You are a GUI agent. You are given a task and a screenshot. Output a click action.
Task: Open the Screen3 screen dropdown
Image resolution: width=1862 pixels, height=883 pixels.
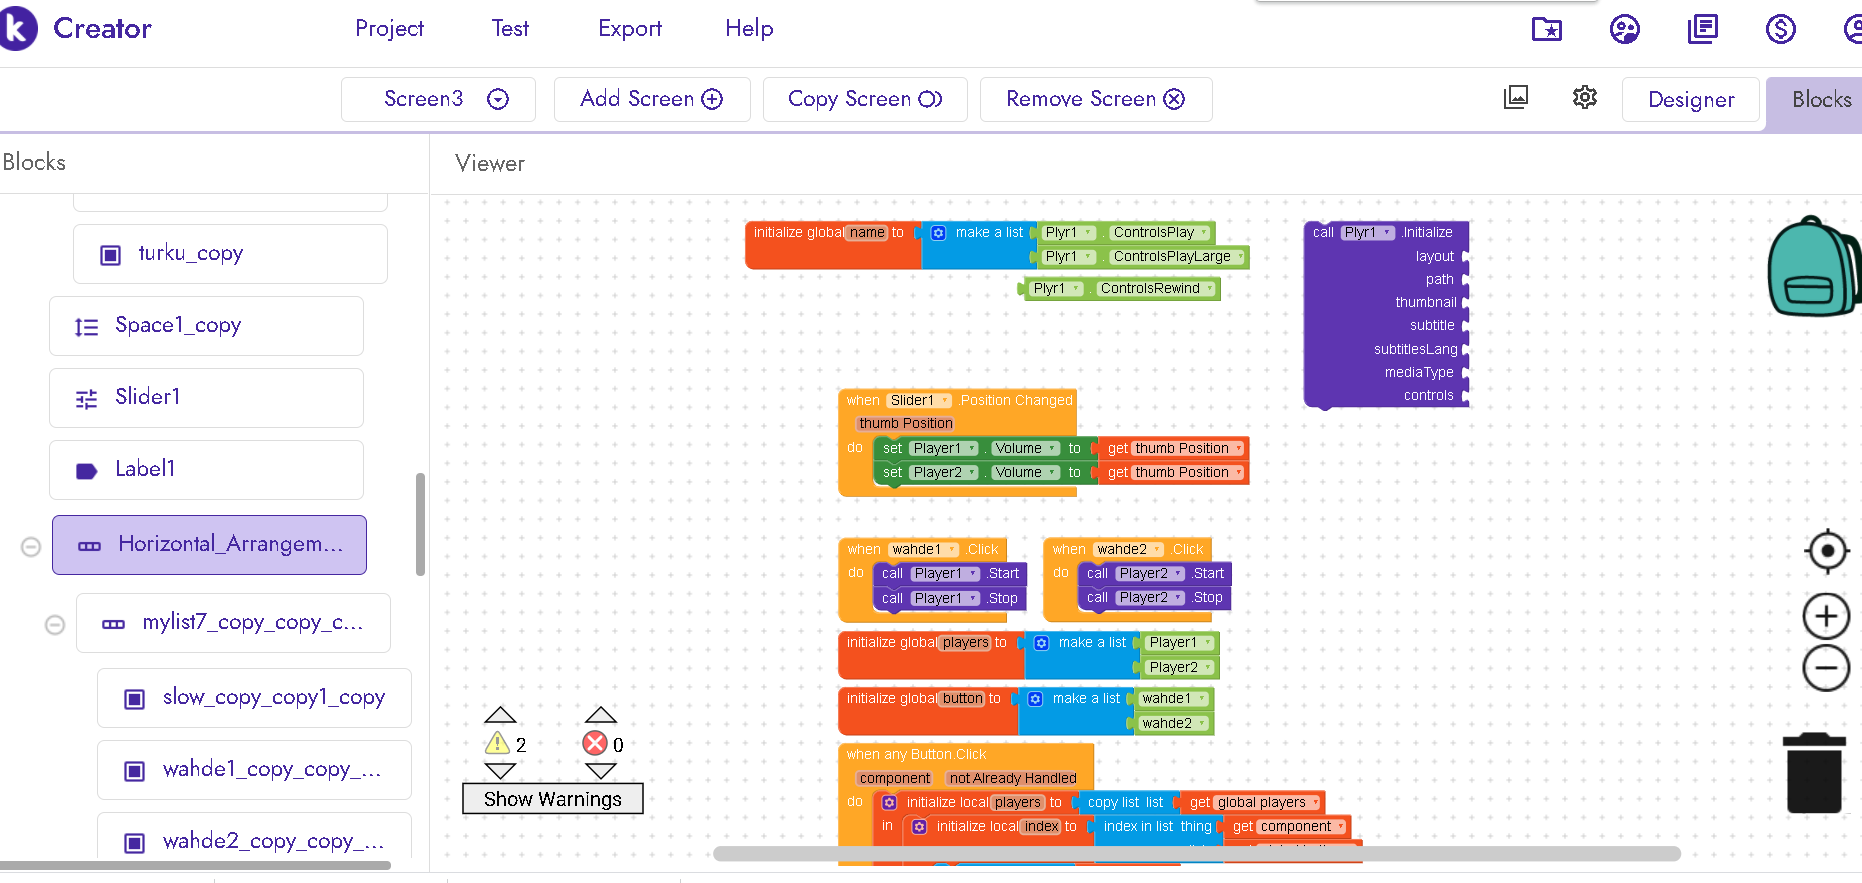click(x=438, y=99)
